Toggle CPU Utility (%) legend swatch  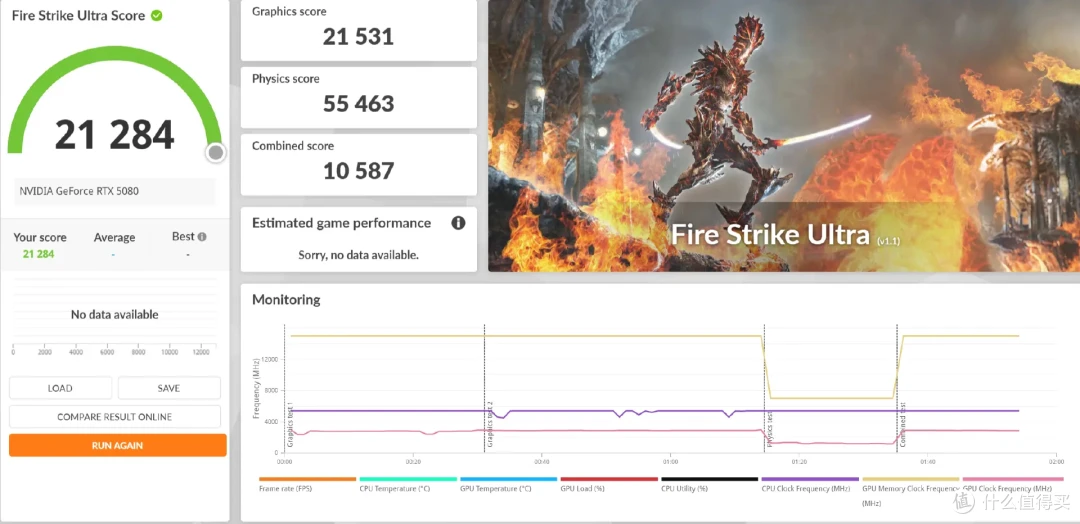(x=709, y=479)
